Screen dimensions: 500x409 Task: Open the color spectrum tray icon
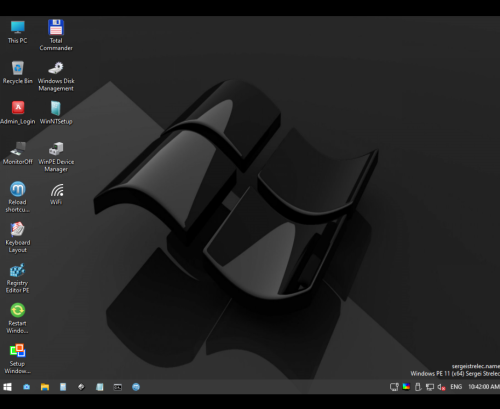pos(406,387)
